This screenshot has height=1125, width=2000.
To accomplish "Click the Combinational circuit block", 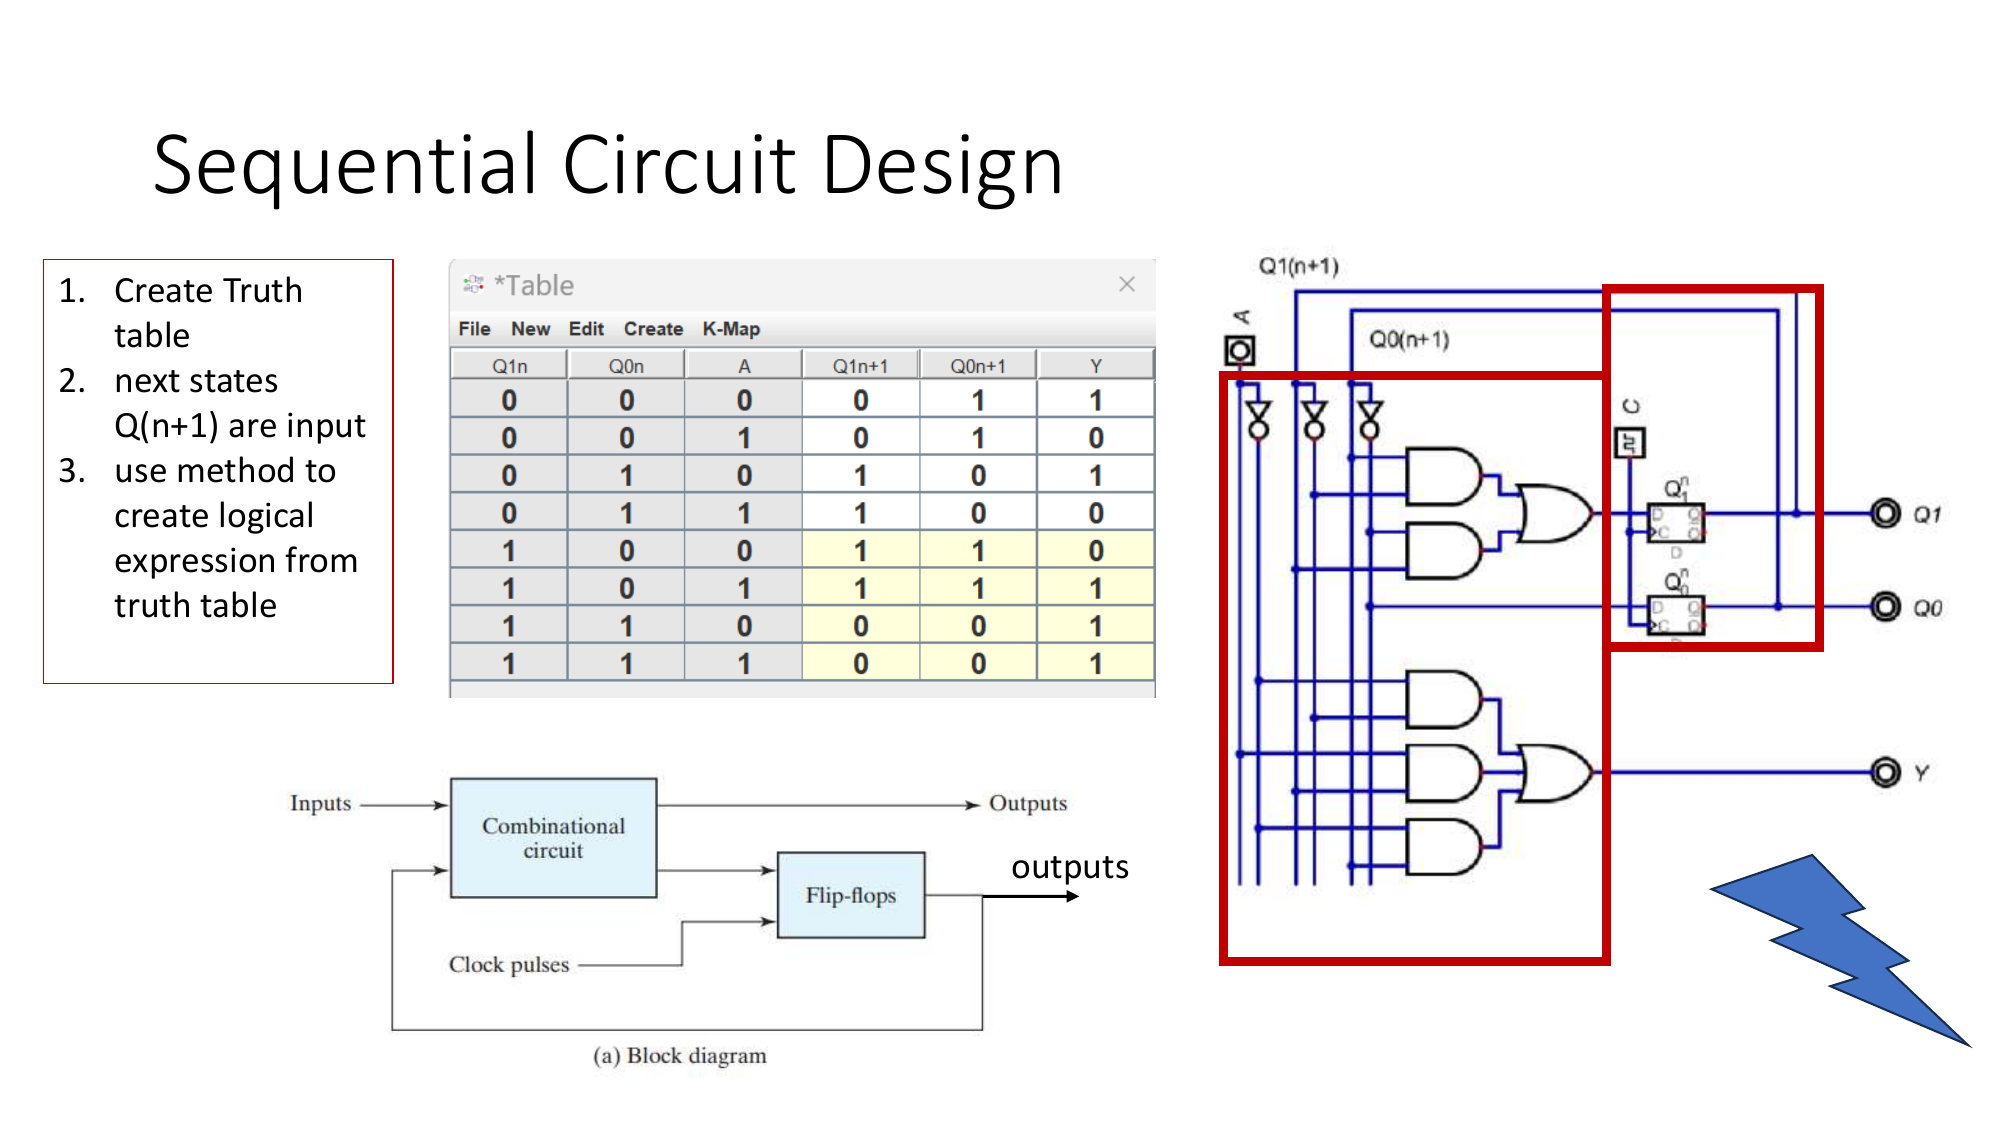I will point(553,838).
